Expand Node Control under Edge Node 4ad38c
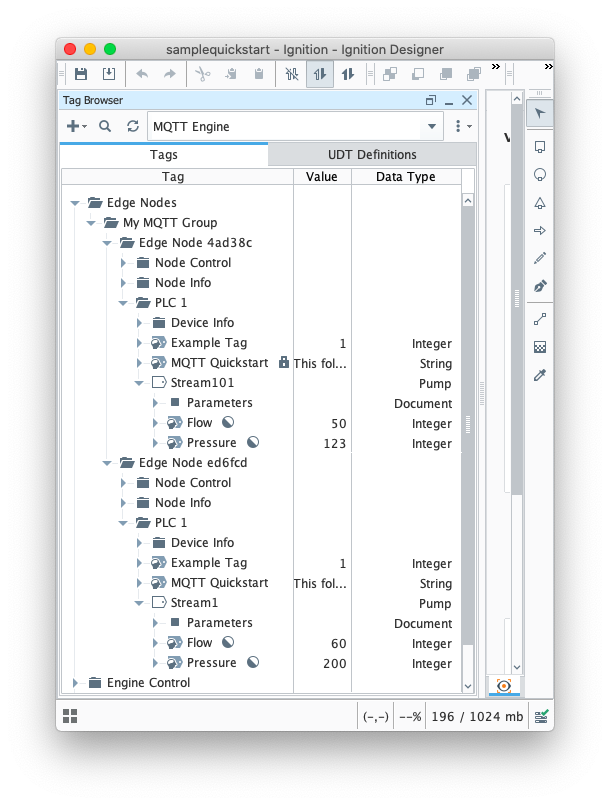The height and width of the screenshot is (805, 610). coord(123,263)
